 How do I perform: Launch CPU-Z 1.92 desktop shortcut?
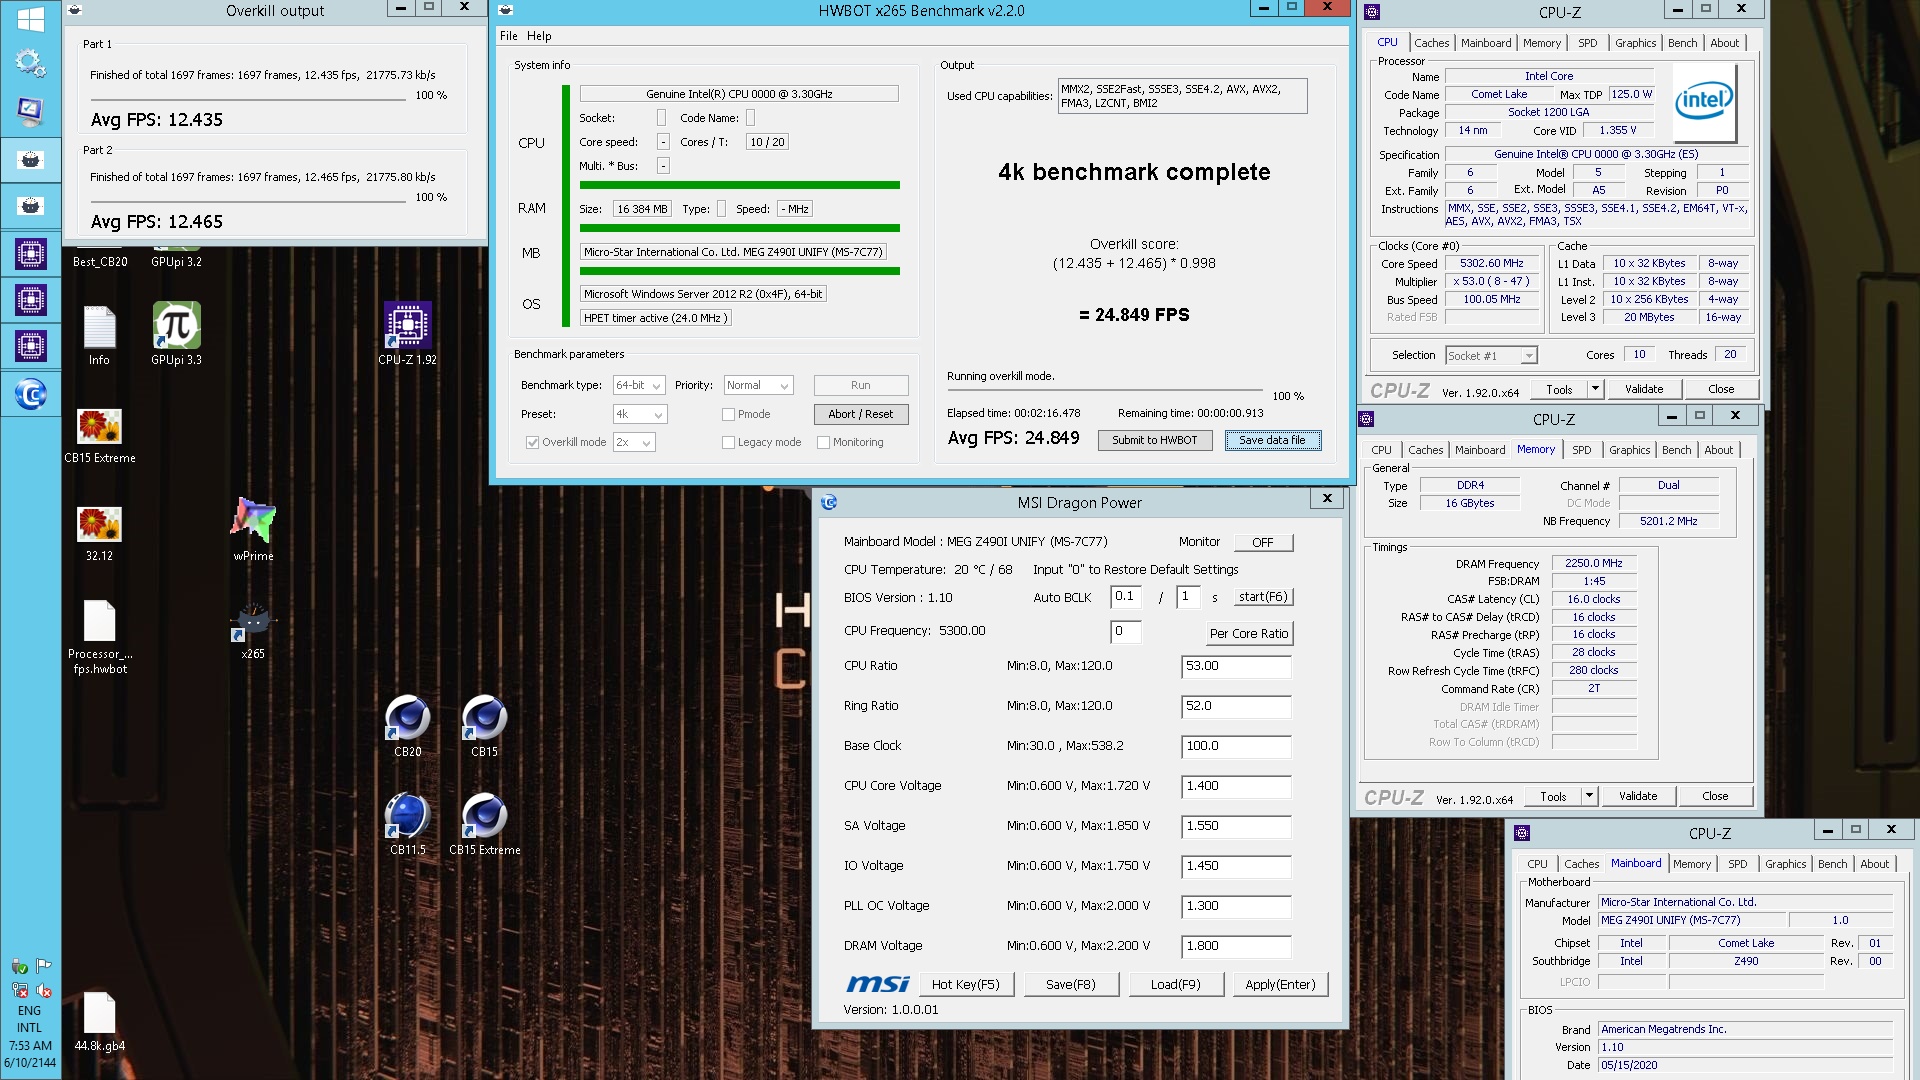[407, 334]
